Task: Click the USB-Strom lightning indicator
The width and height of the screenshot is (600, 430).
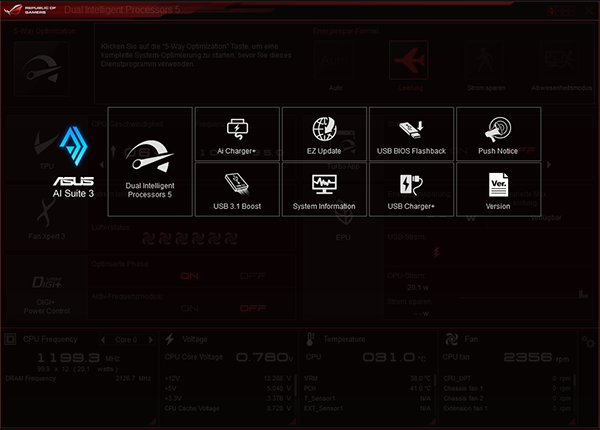Action: pos(437,252)
